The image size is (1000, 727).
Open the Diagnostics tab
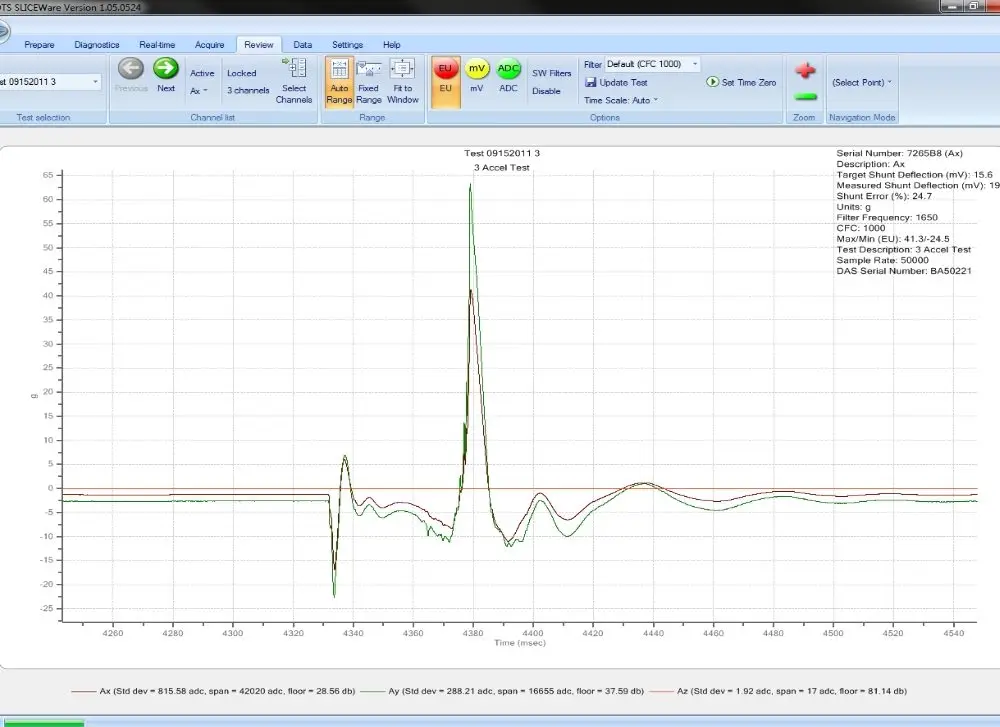coord(97,45)
